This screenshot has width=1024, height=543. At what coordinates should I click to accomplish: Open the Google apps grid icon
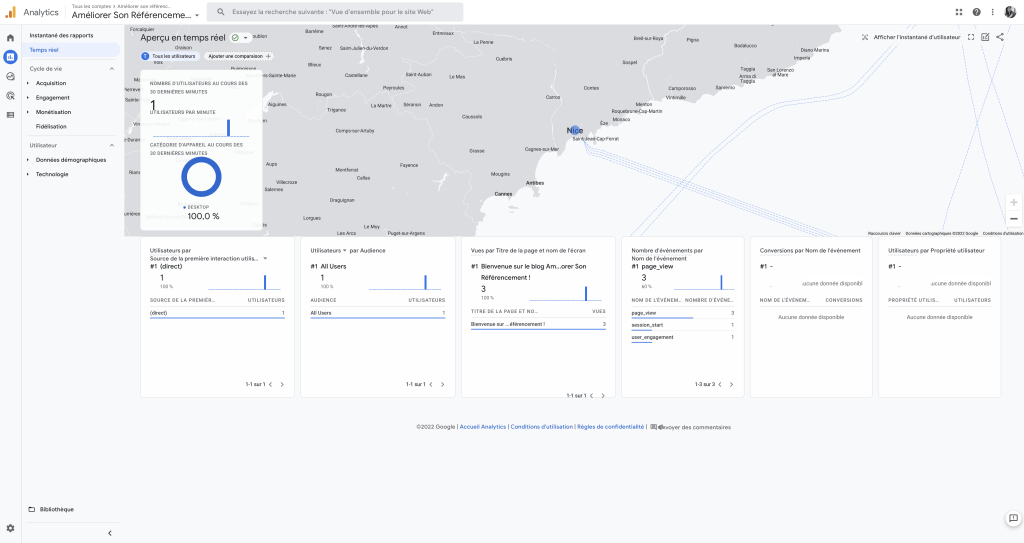click(x=959, y=12)
